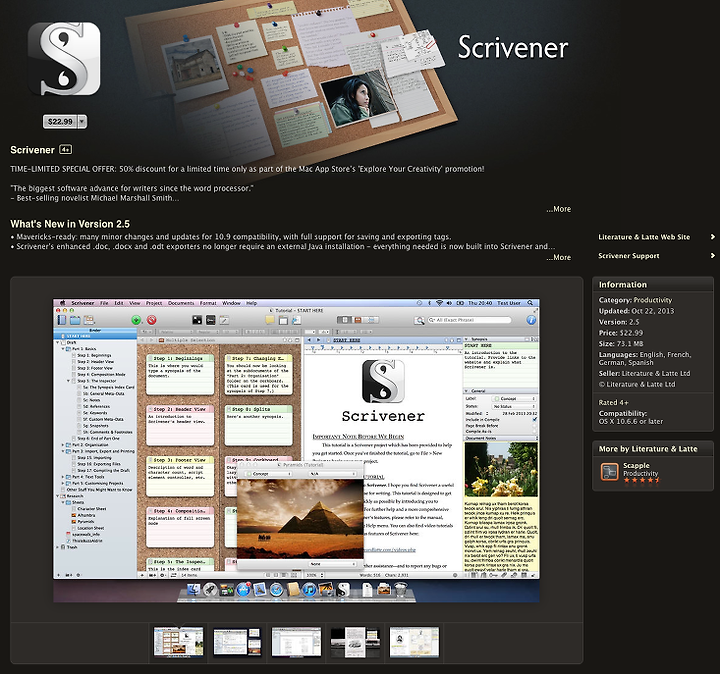Select outliner view mode in group control
720x674 pixels.
372,320
